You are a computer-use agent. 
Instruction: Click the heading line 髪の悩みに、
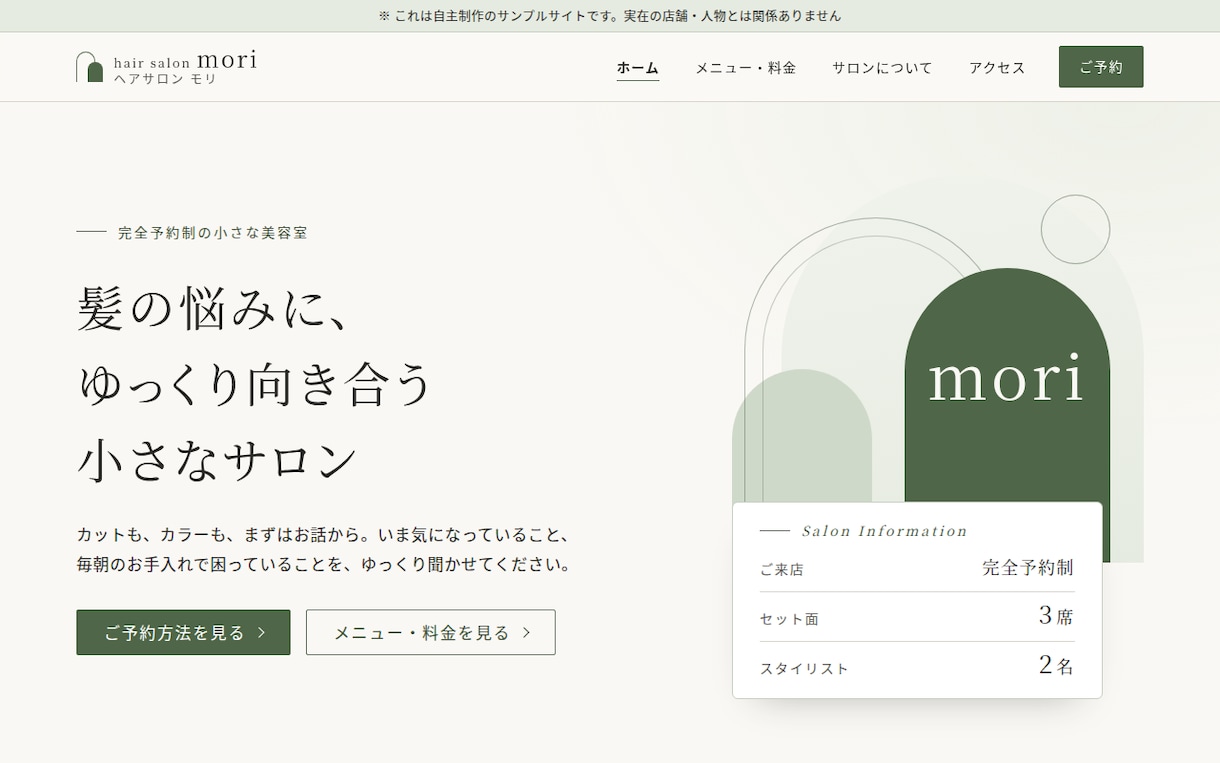[x=214, y=309]
